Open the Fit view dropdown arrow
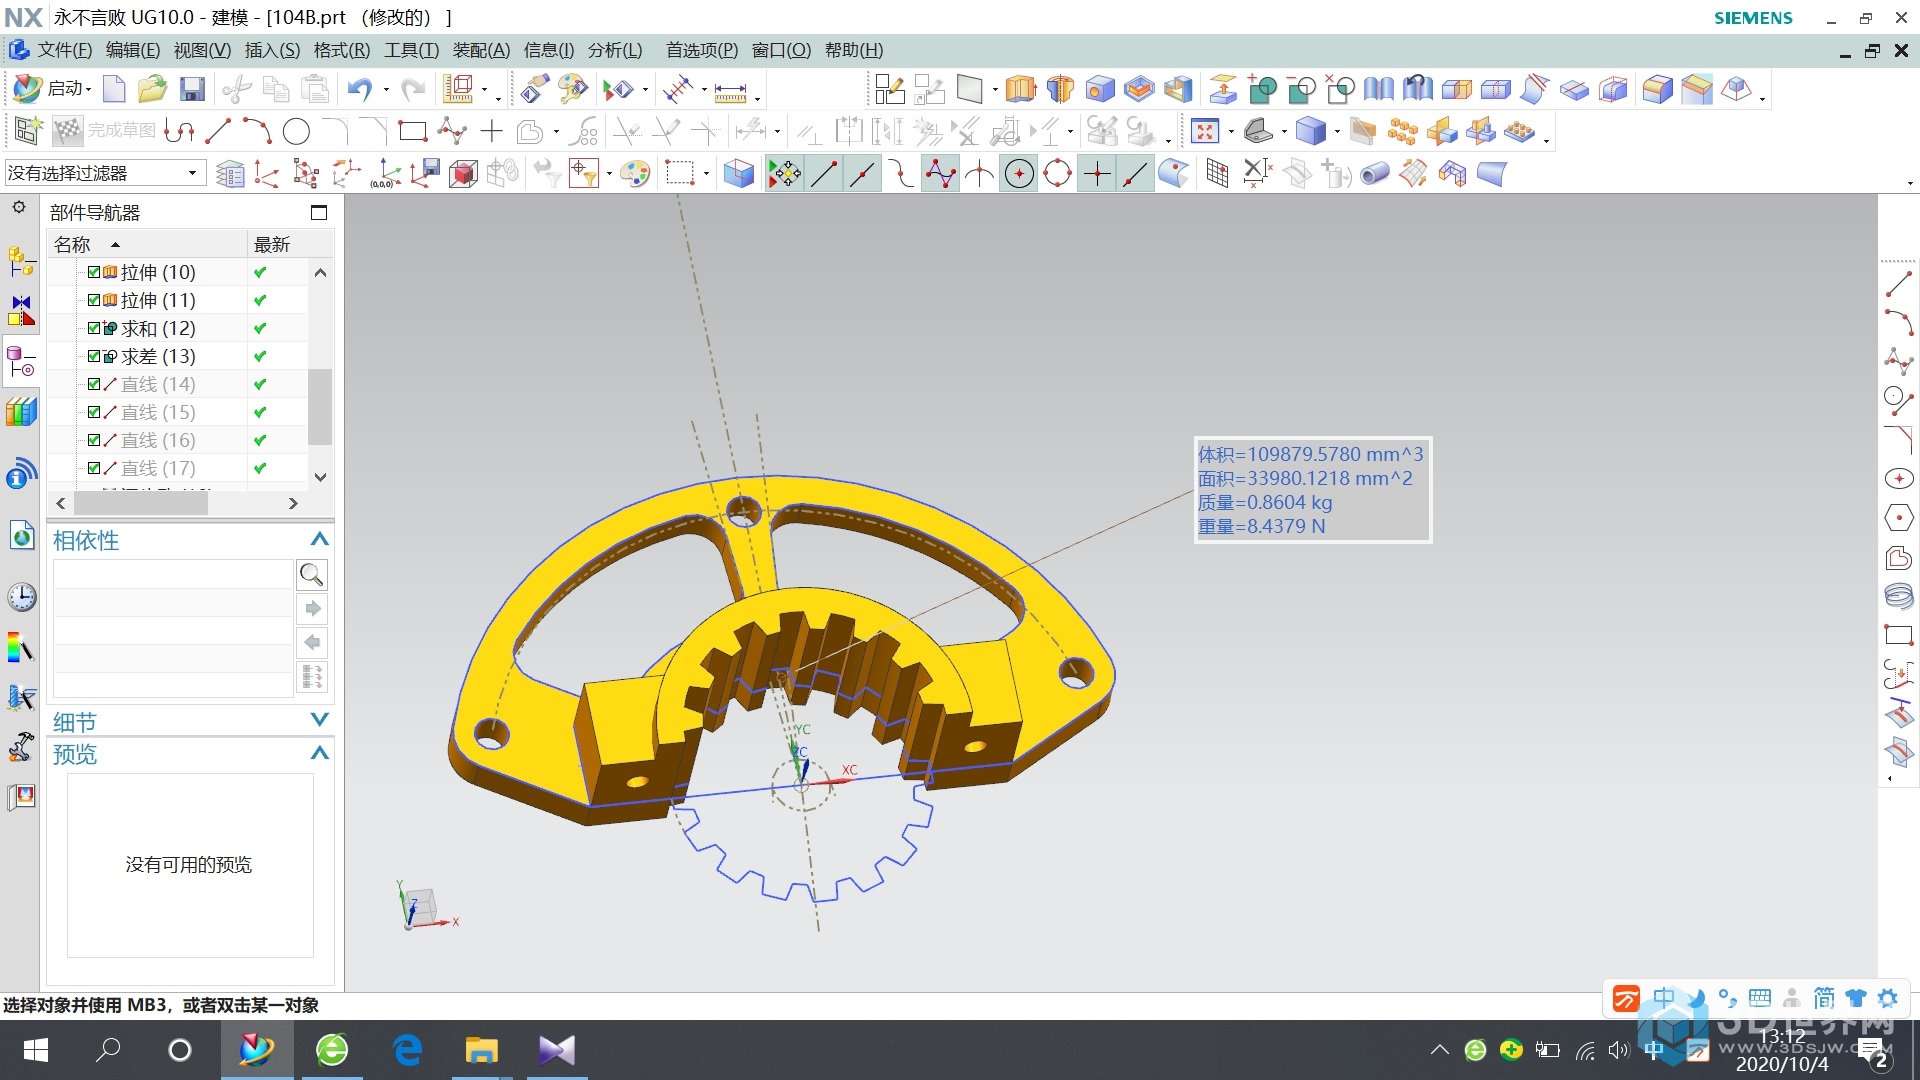The height and width of the screenshot is (1080, 1920). 1231,131
